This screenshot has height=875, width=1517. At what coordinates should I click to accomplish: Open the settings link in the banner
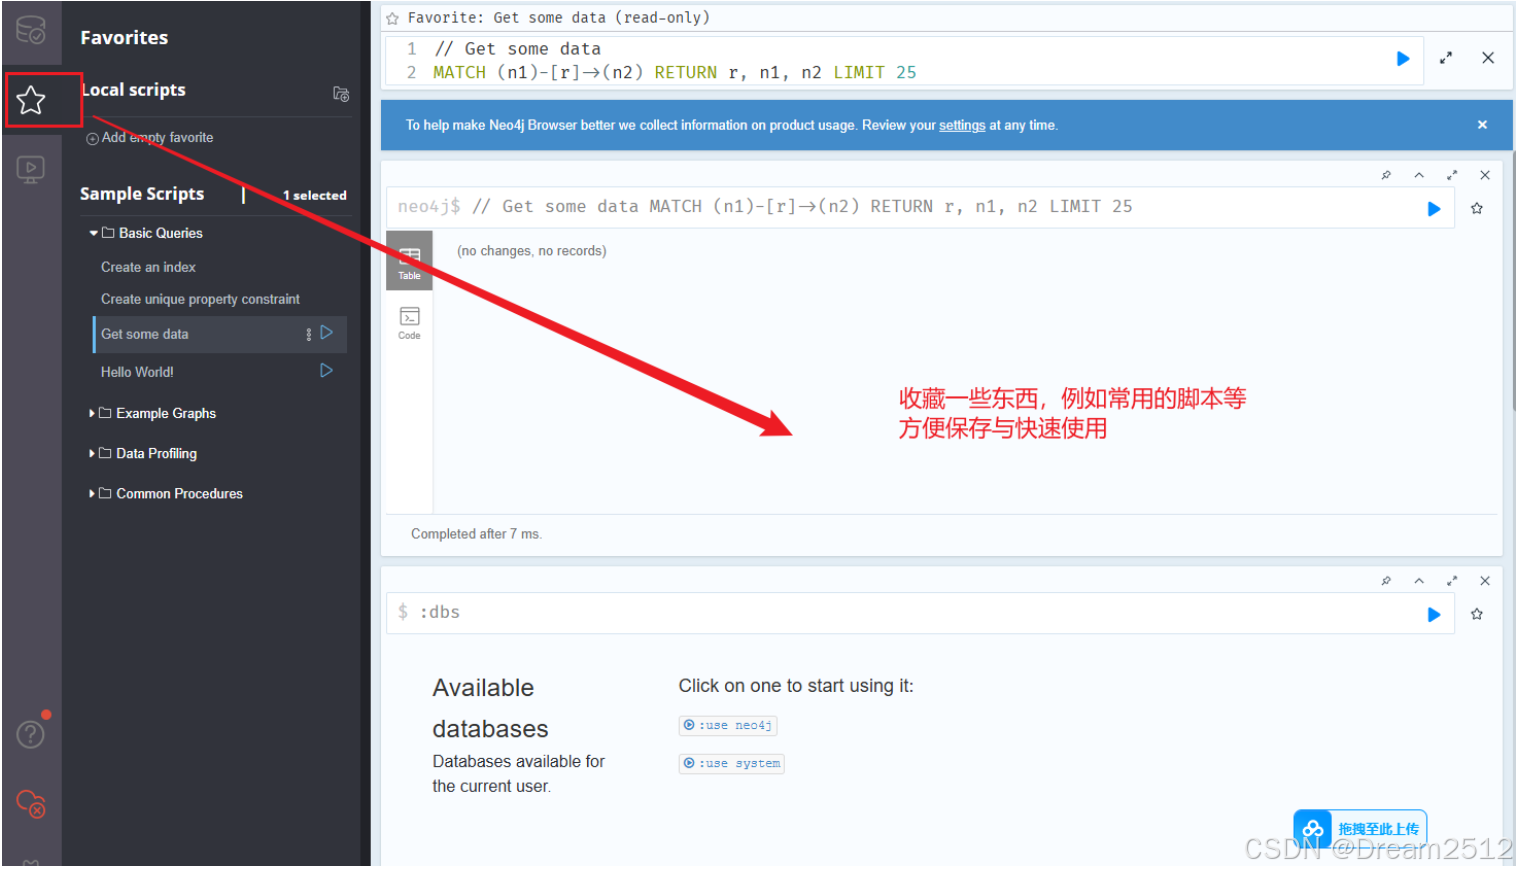962,125
